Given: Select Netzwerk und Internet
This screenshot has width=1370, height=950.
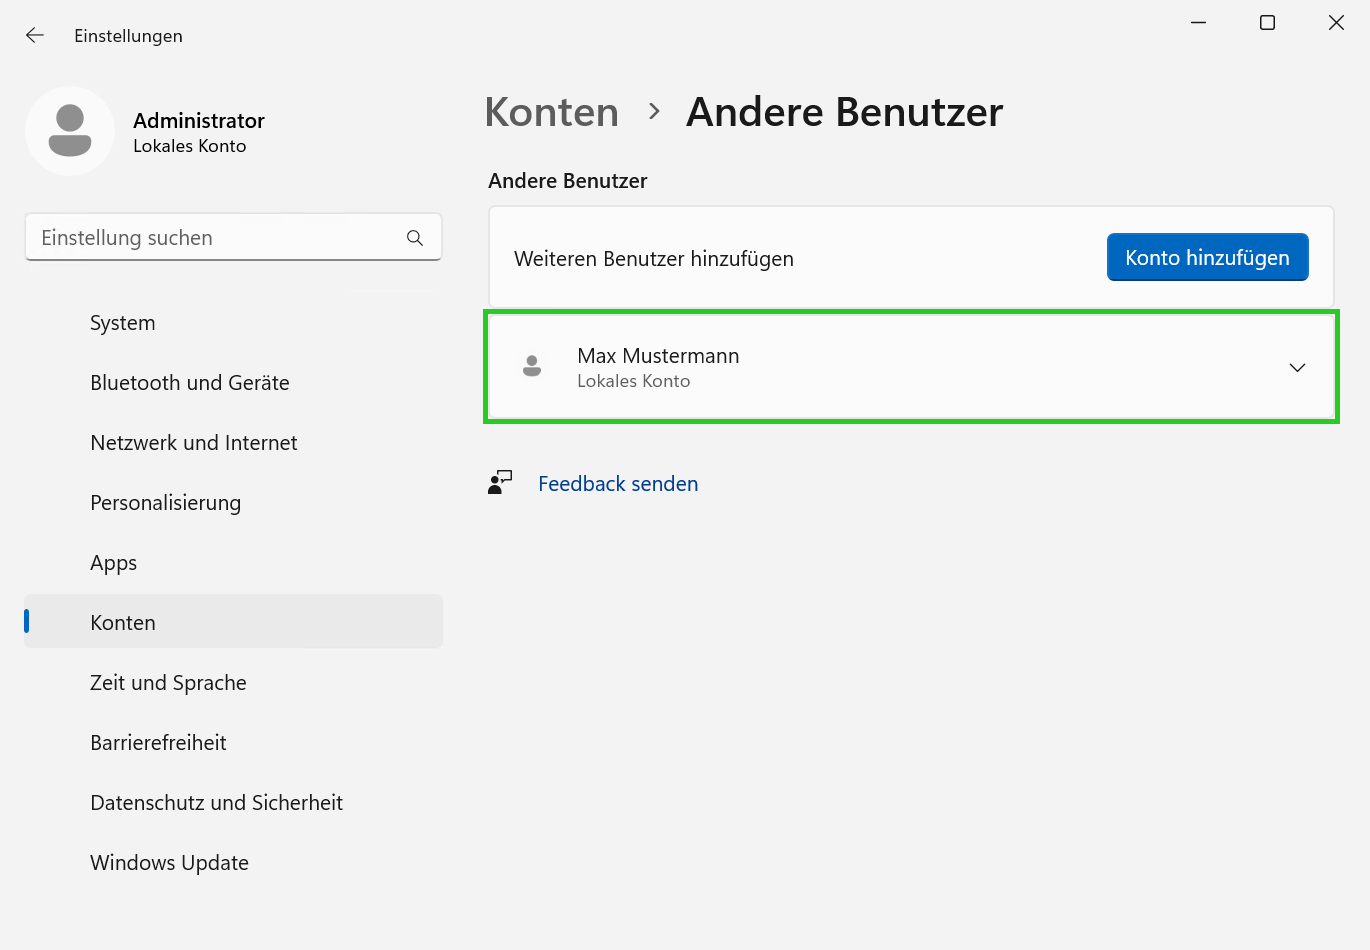Looking at the screenshot, I should pos(193,442).
